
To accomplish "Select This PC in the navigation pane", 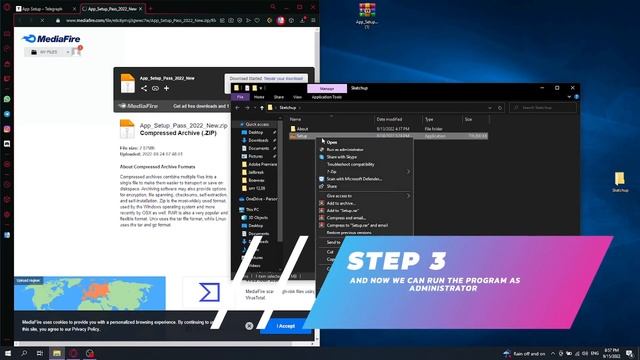I will click(x=253, y=209).
